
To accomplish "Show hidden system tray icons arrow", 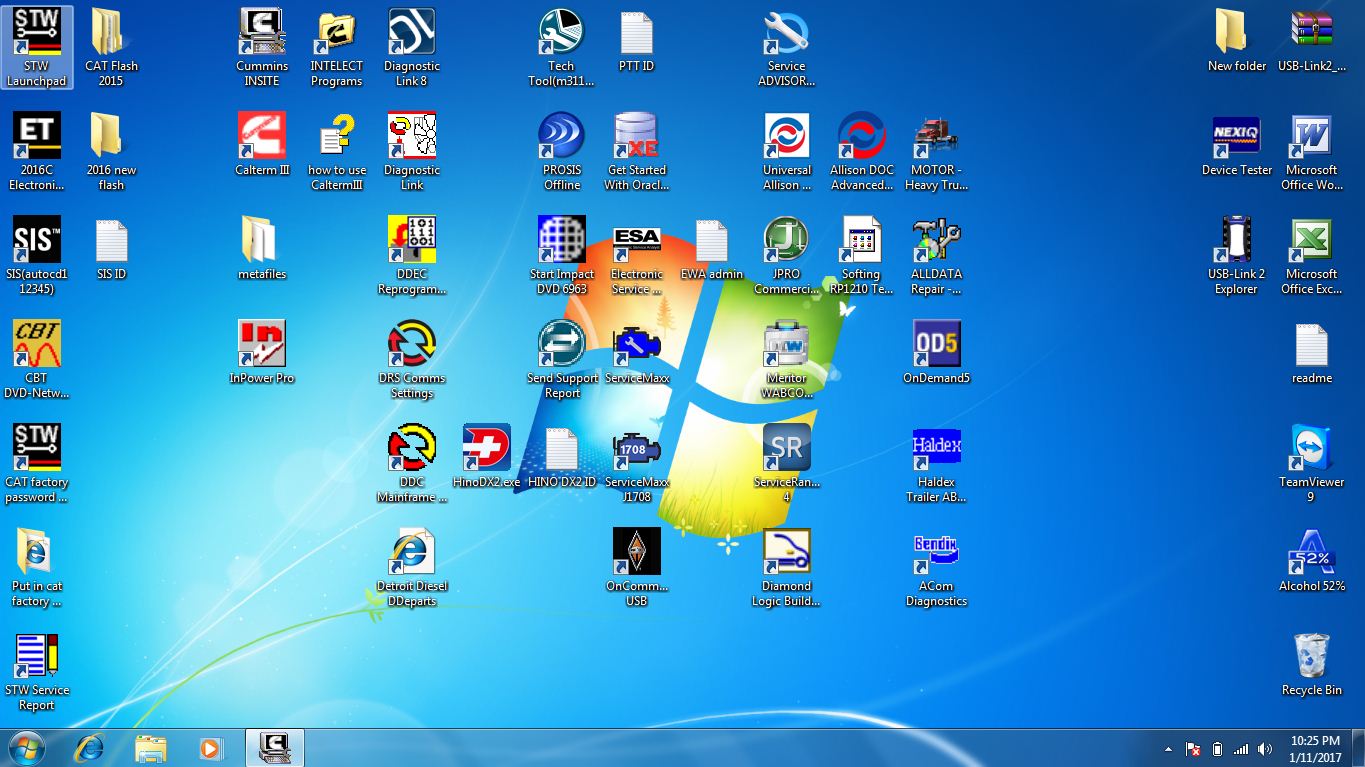I will (x=1168, y=749).
